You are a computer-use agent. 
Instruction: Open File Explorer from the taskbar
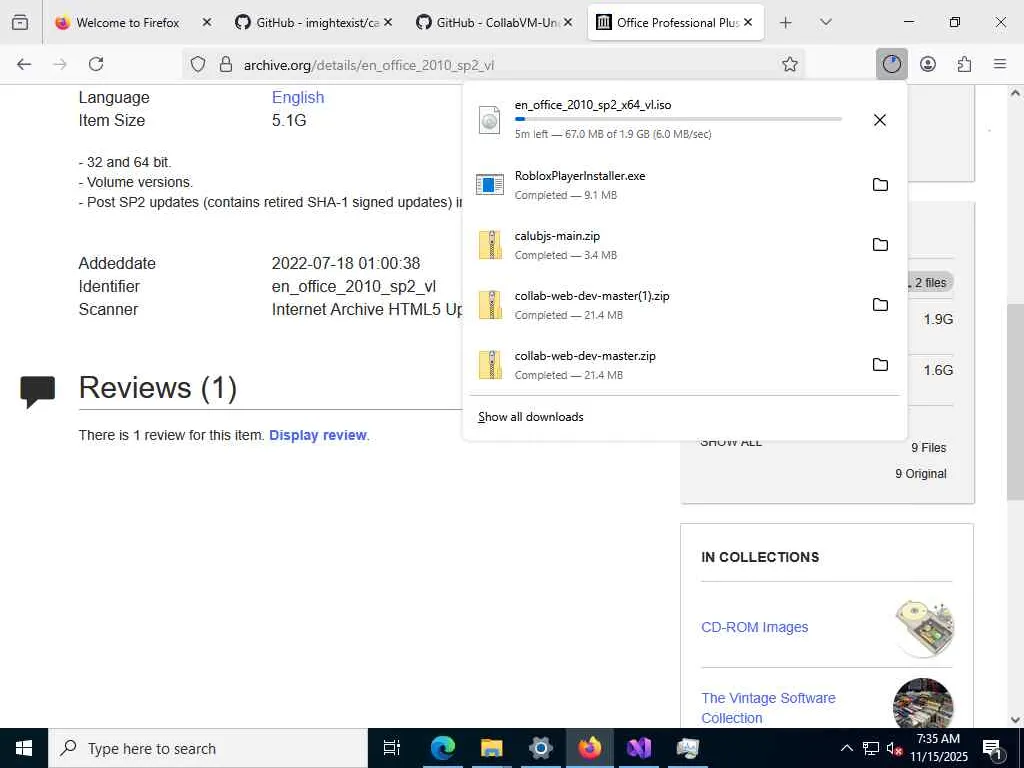(491, 748)
